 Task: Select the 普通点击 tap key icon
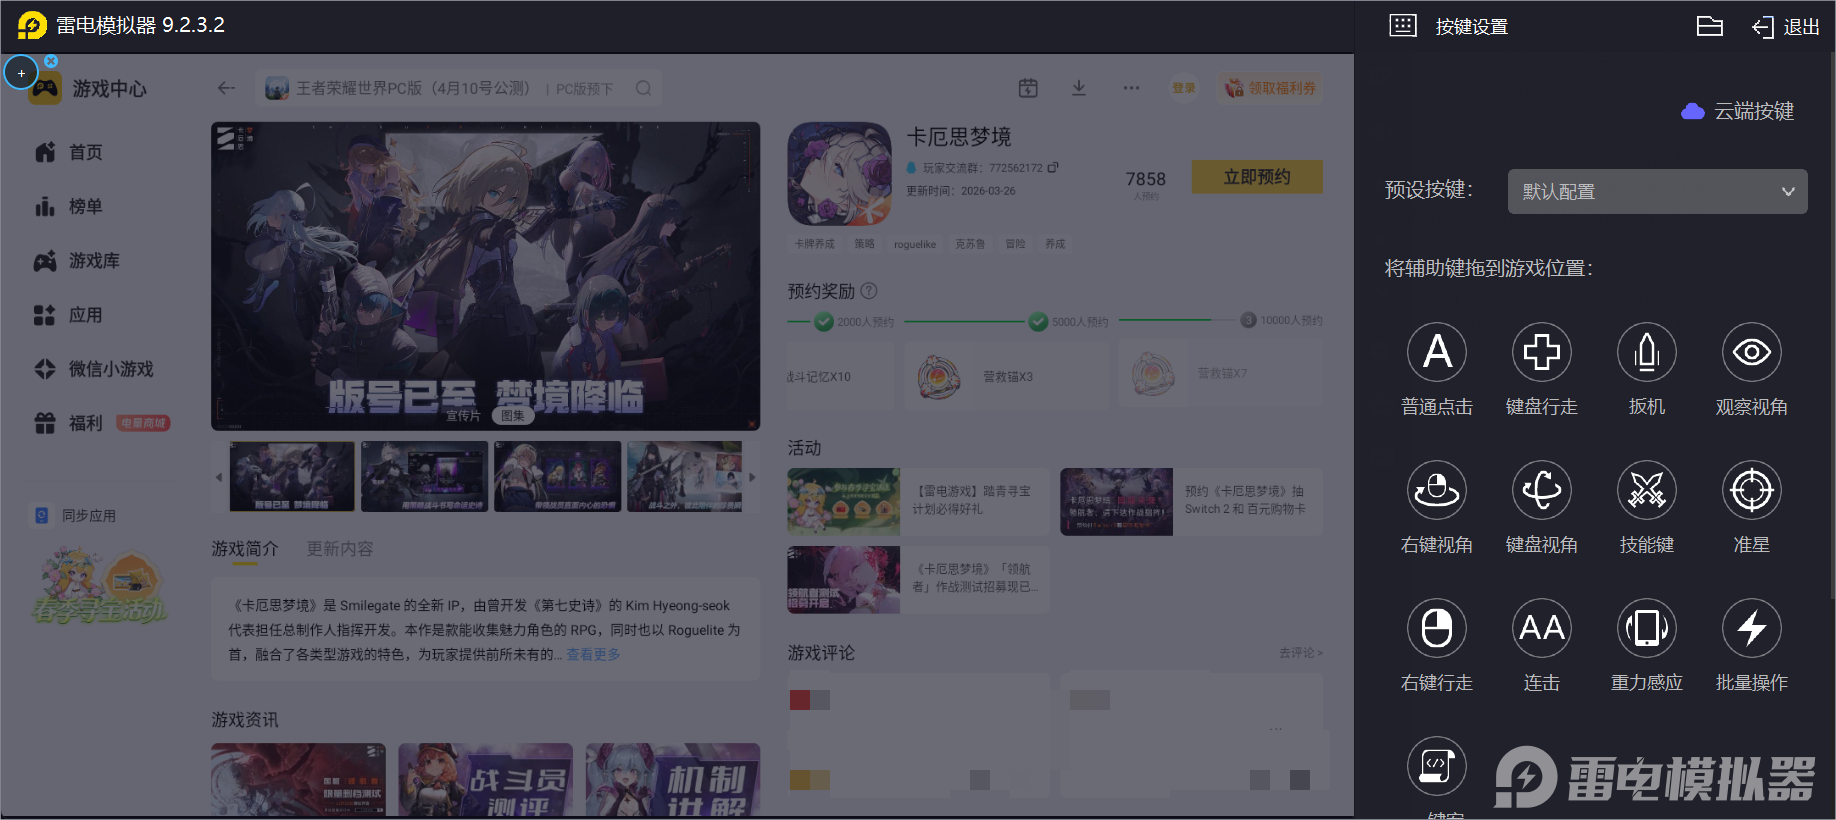[x=1437, y=352]
